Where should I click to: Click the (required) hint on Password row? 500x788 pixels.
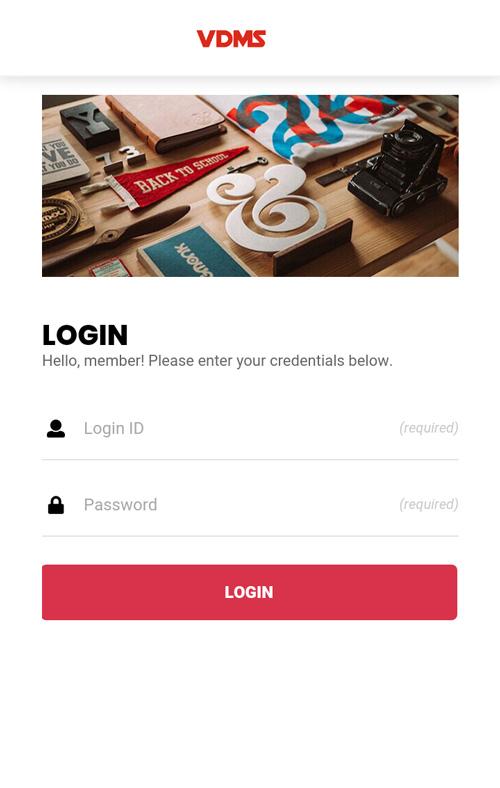coord(429,504)
